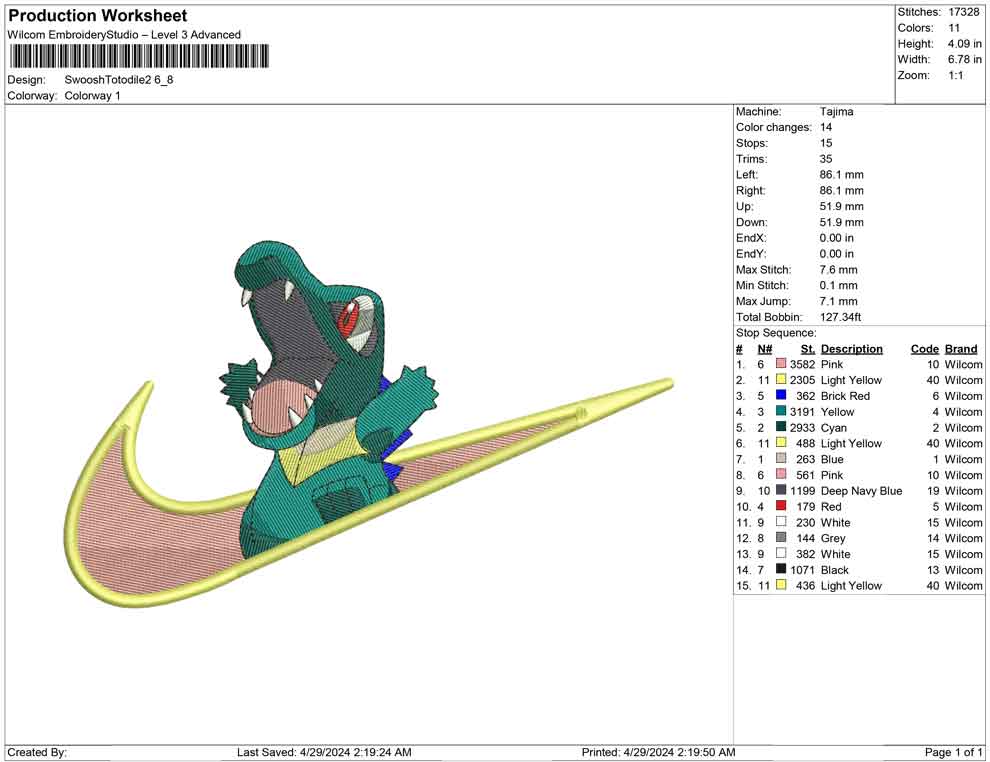Screen dimensions: 990x762
Task: Choose the Grey swatch with 144 stitches
Action: point(781,537)
